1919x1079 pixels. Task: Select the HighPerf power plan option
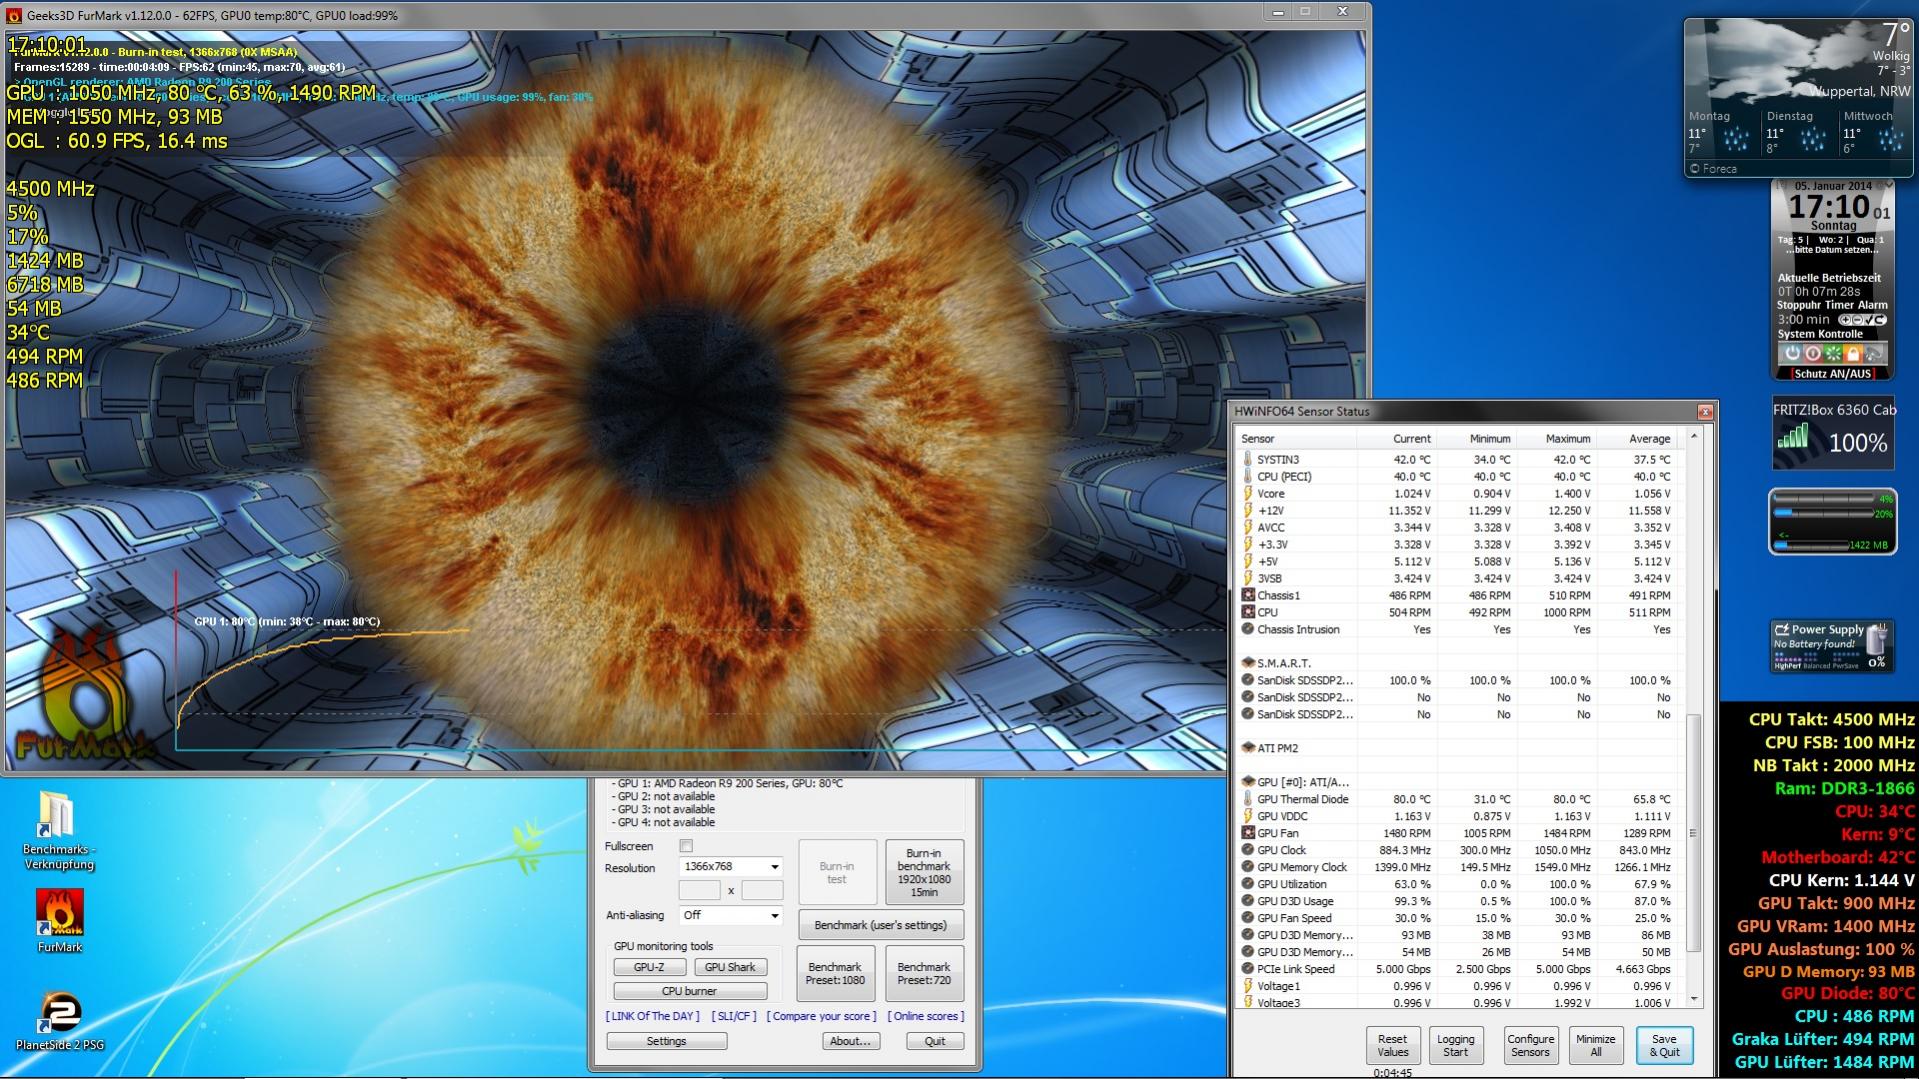1786,666
